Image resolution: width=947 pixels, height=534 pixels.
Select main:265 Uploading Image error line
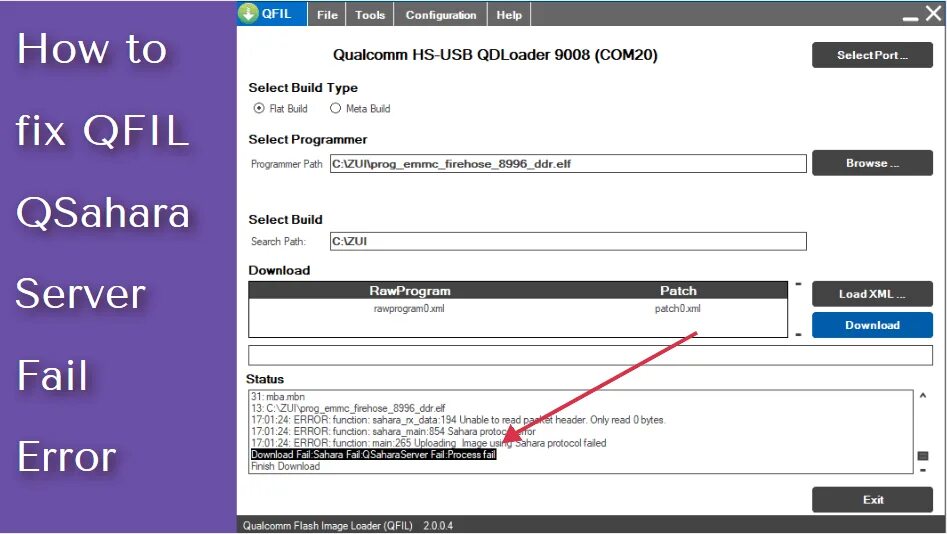428,443
